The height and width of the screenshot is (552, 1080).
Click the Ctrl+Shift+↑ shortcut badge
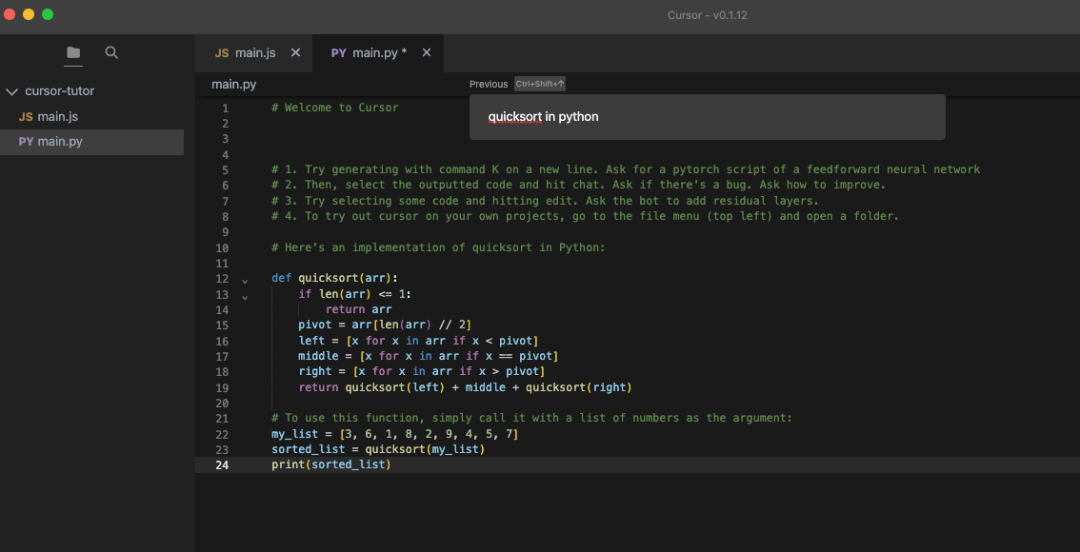coord(540,84)
